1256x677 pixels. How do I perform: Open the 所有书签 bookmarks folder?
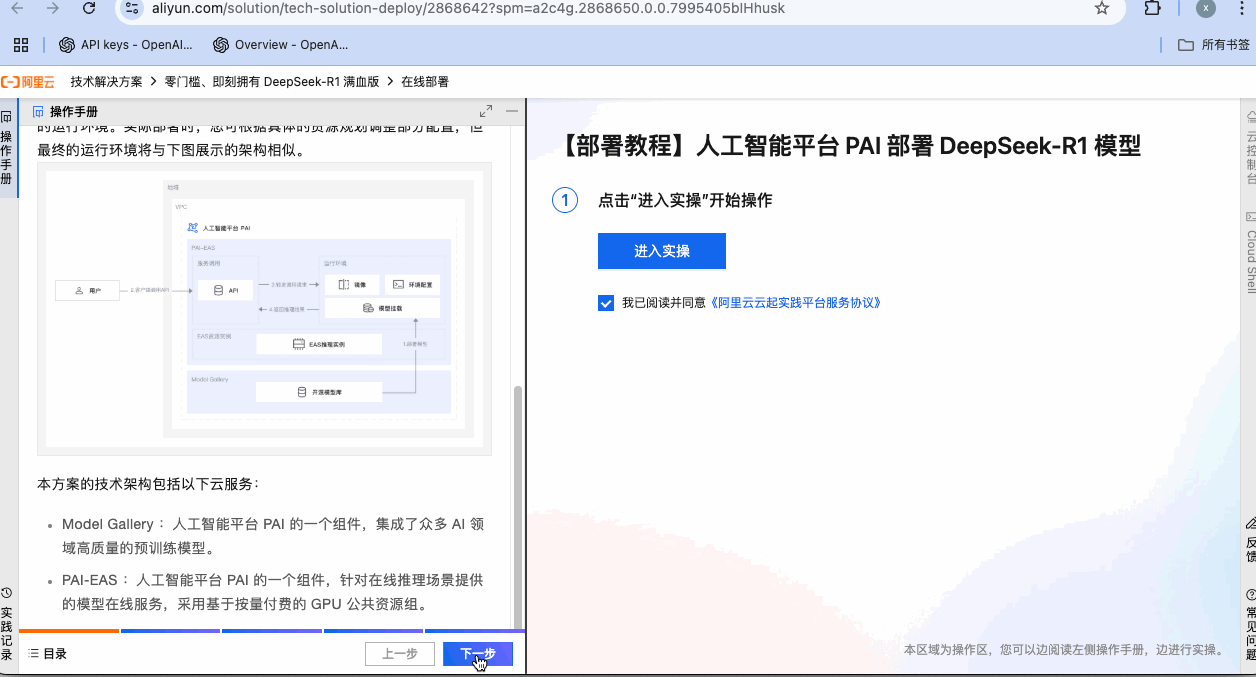(1214, 45)
